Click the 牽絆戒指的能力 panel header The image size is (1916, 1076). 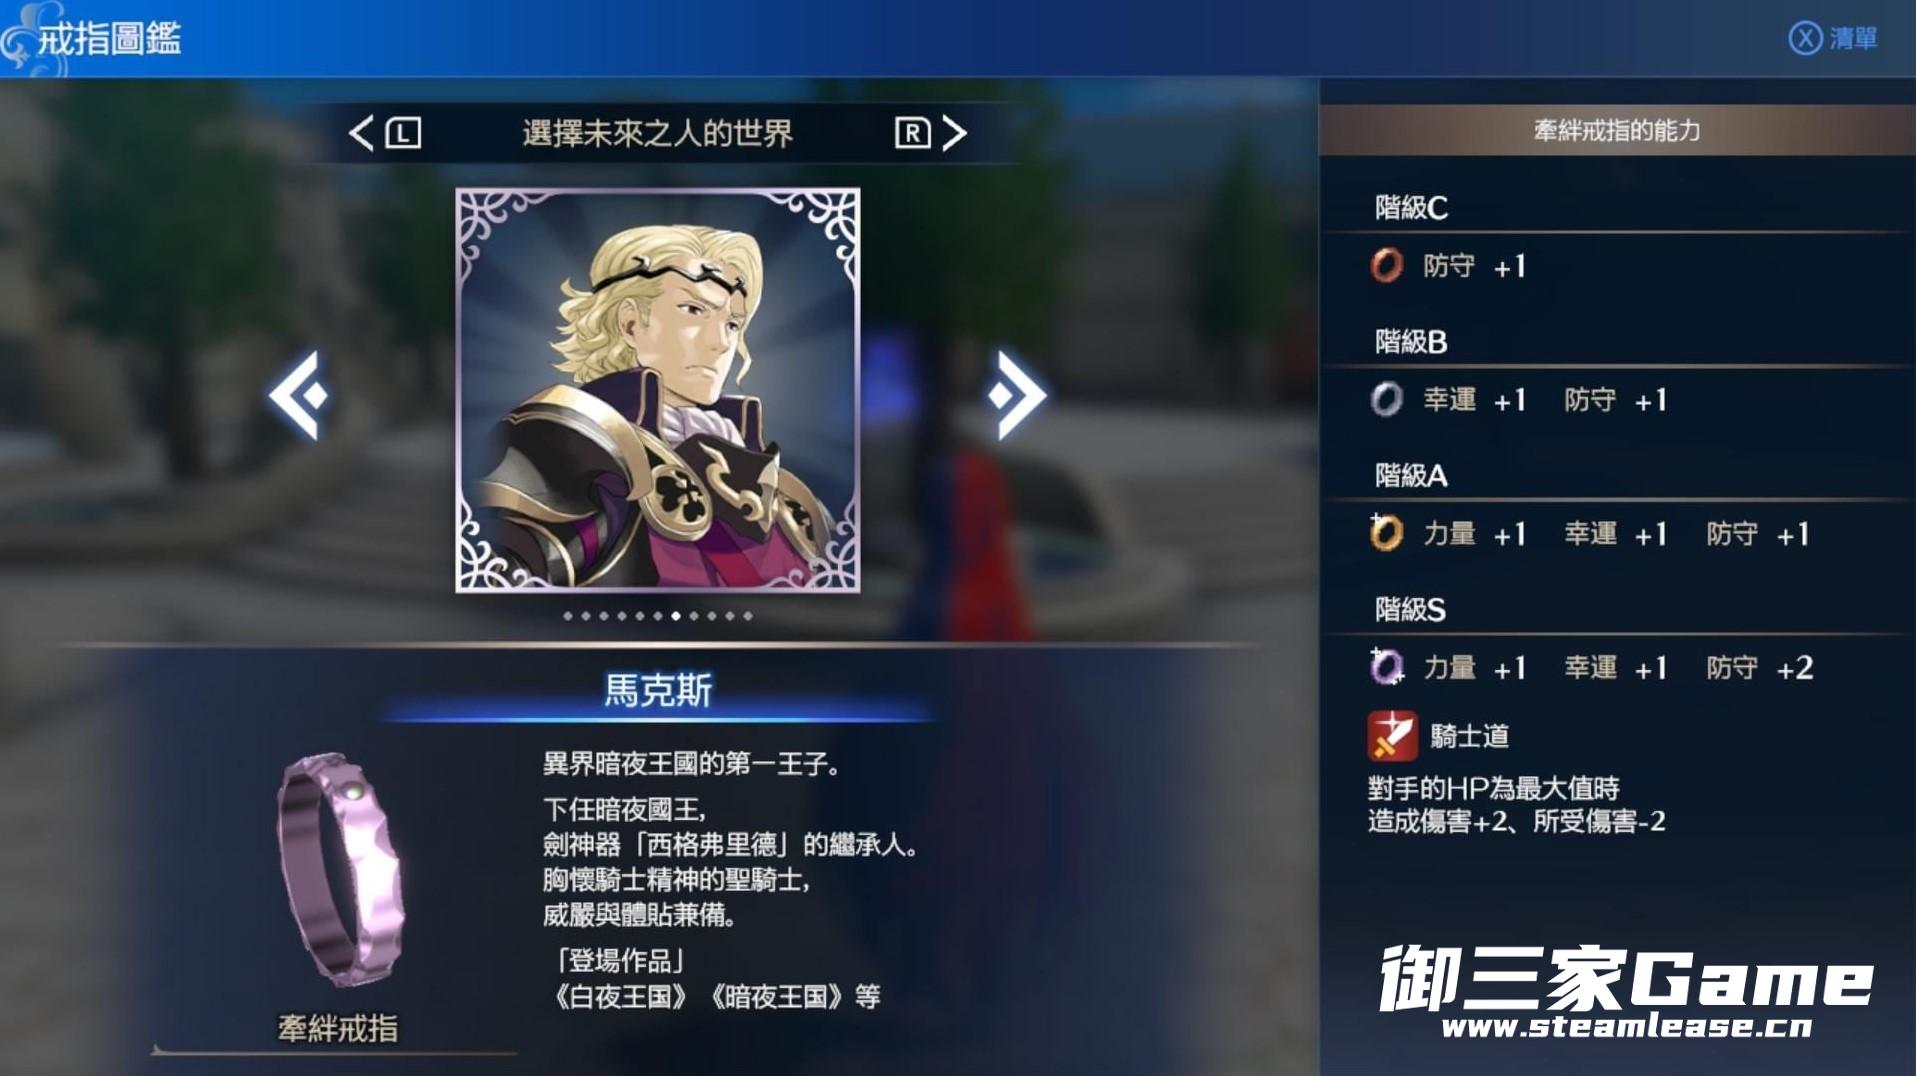(1617, 130)
